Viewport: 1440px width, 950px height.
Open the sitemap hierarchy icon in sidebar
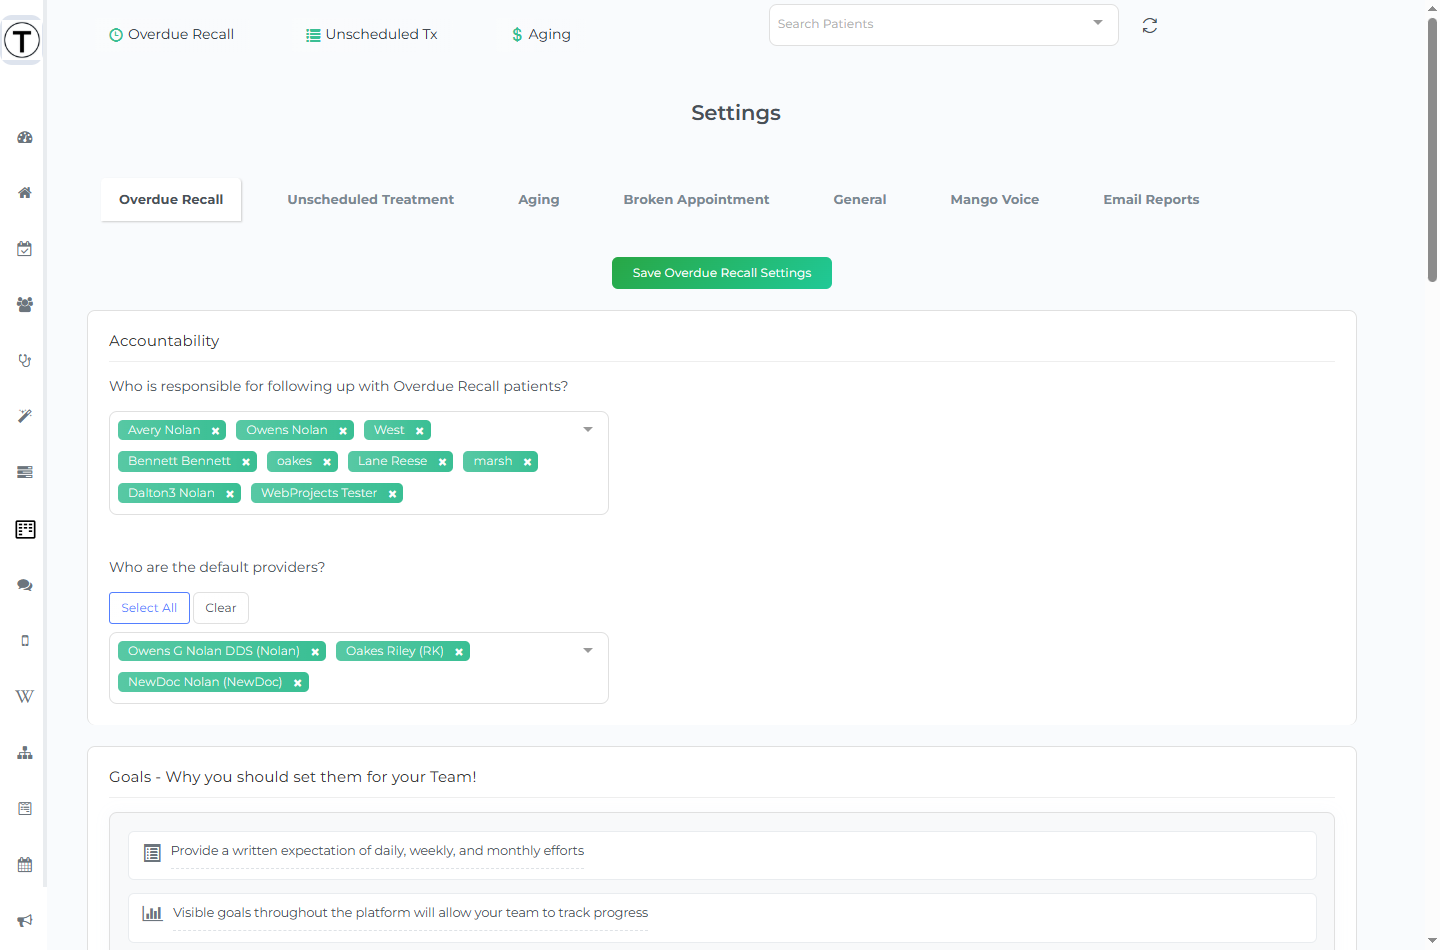25,753
